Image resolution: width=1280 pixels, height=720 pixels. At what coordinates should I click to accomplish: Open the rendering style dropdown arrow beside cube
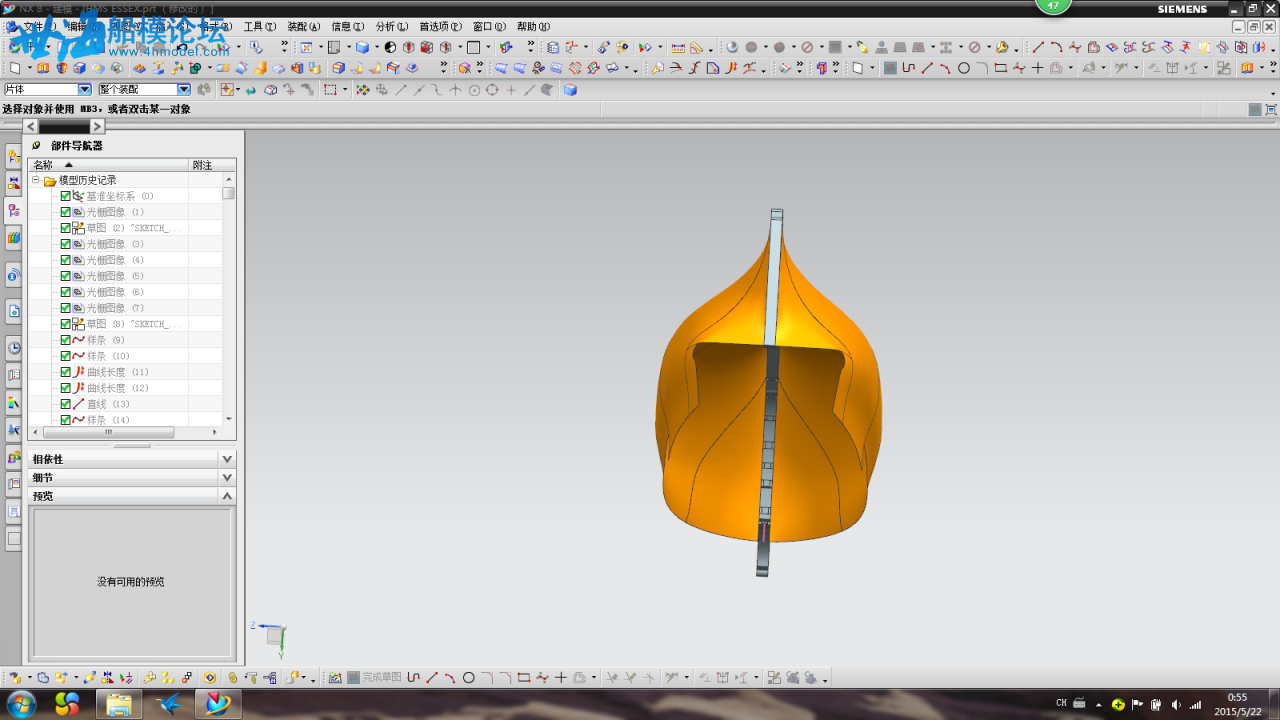pyautogui.click(x=377, y=48)
